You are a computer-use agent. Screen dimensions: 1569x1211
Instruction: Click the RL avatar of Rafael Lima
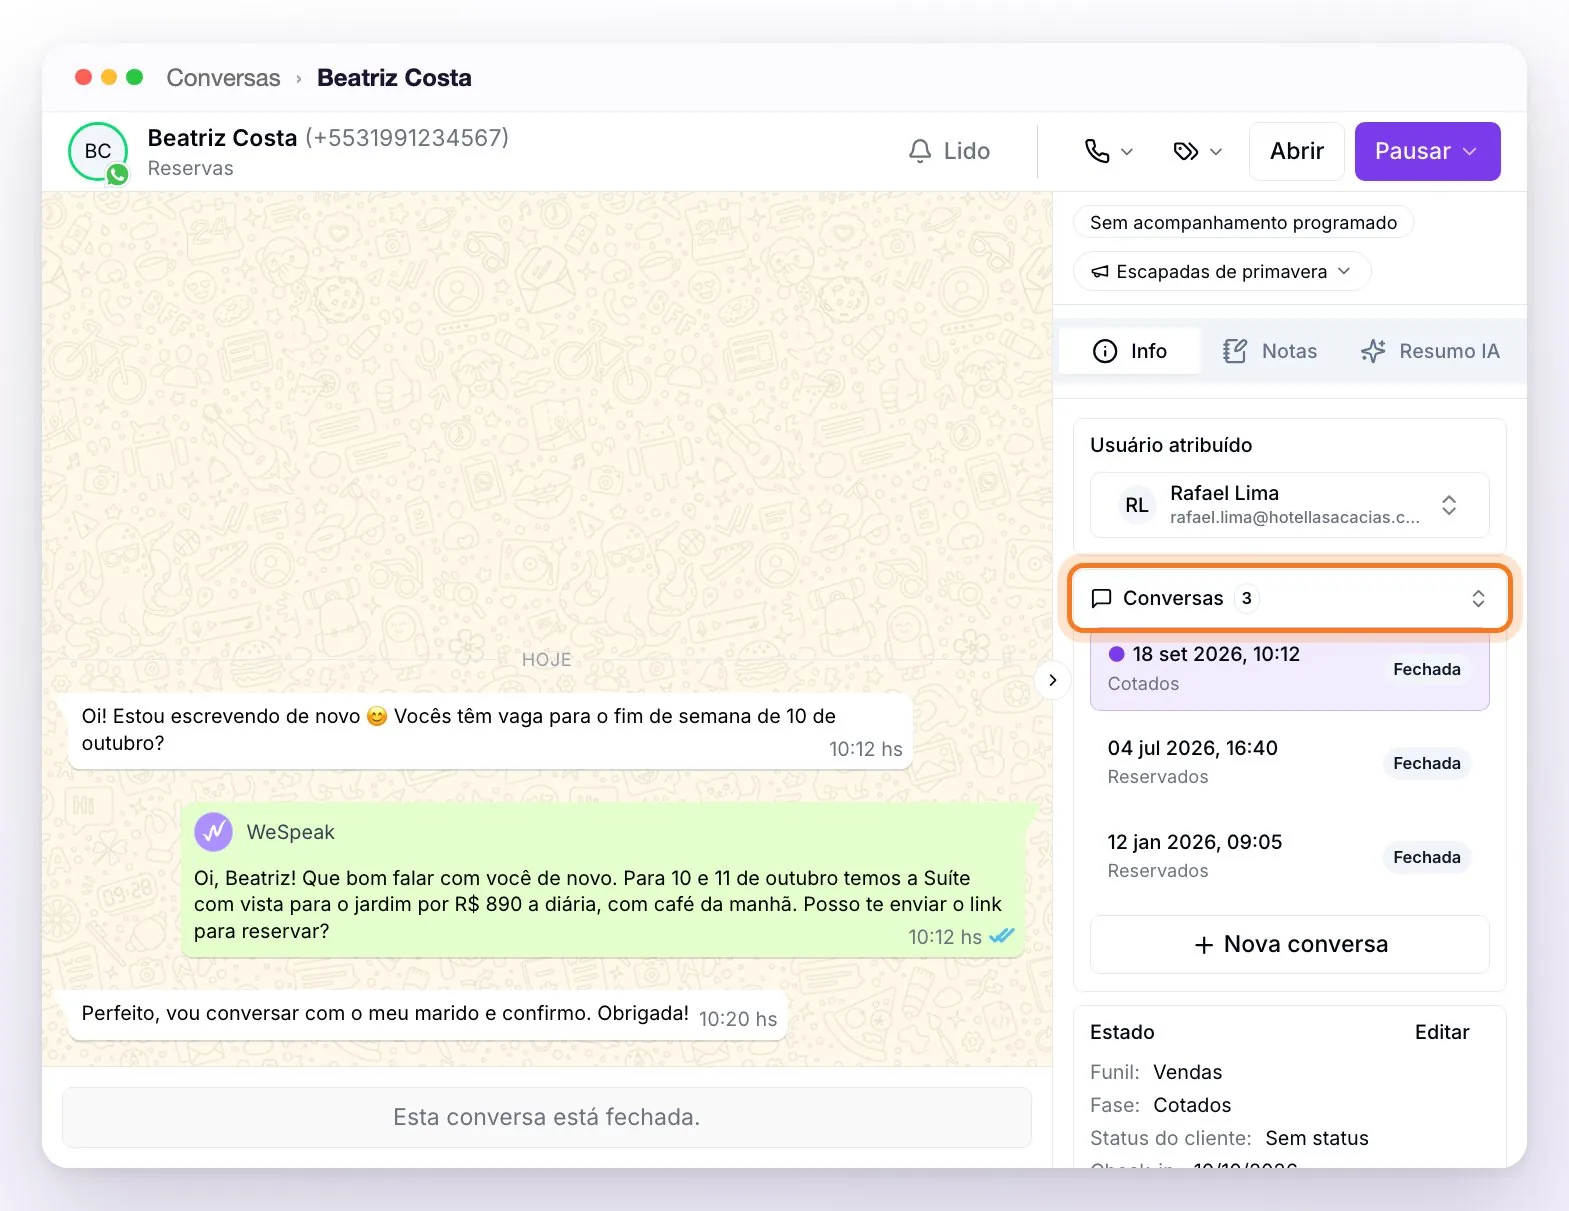(x=1137, y=505)
